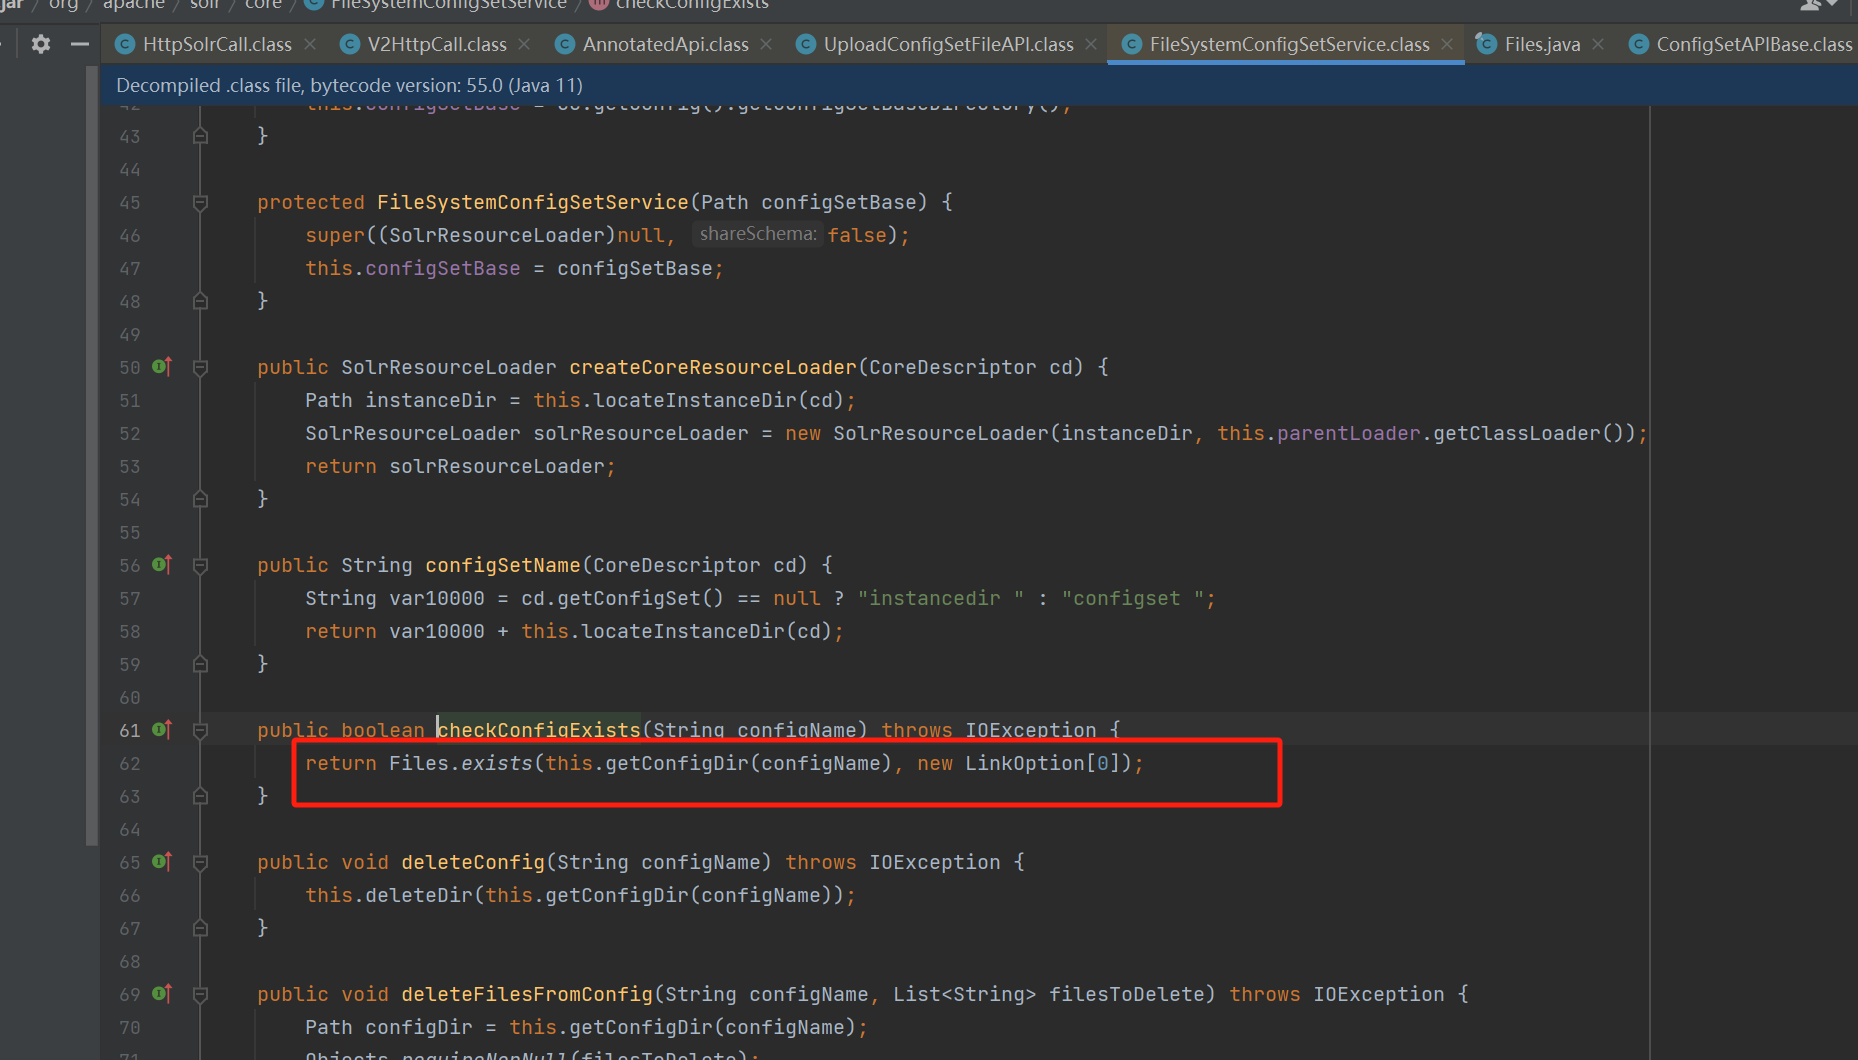
Task: Collapse configSetName method at line 56
Action: click(200, 566)
